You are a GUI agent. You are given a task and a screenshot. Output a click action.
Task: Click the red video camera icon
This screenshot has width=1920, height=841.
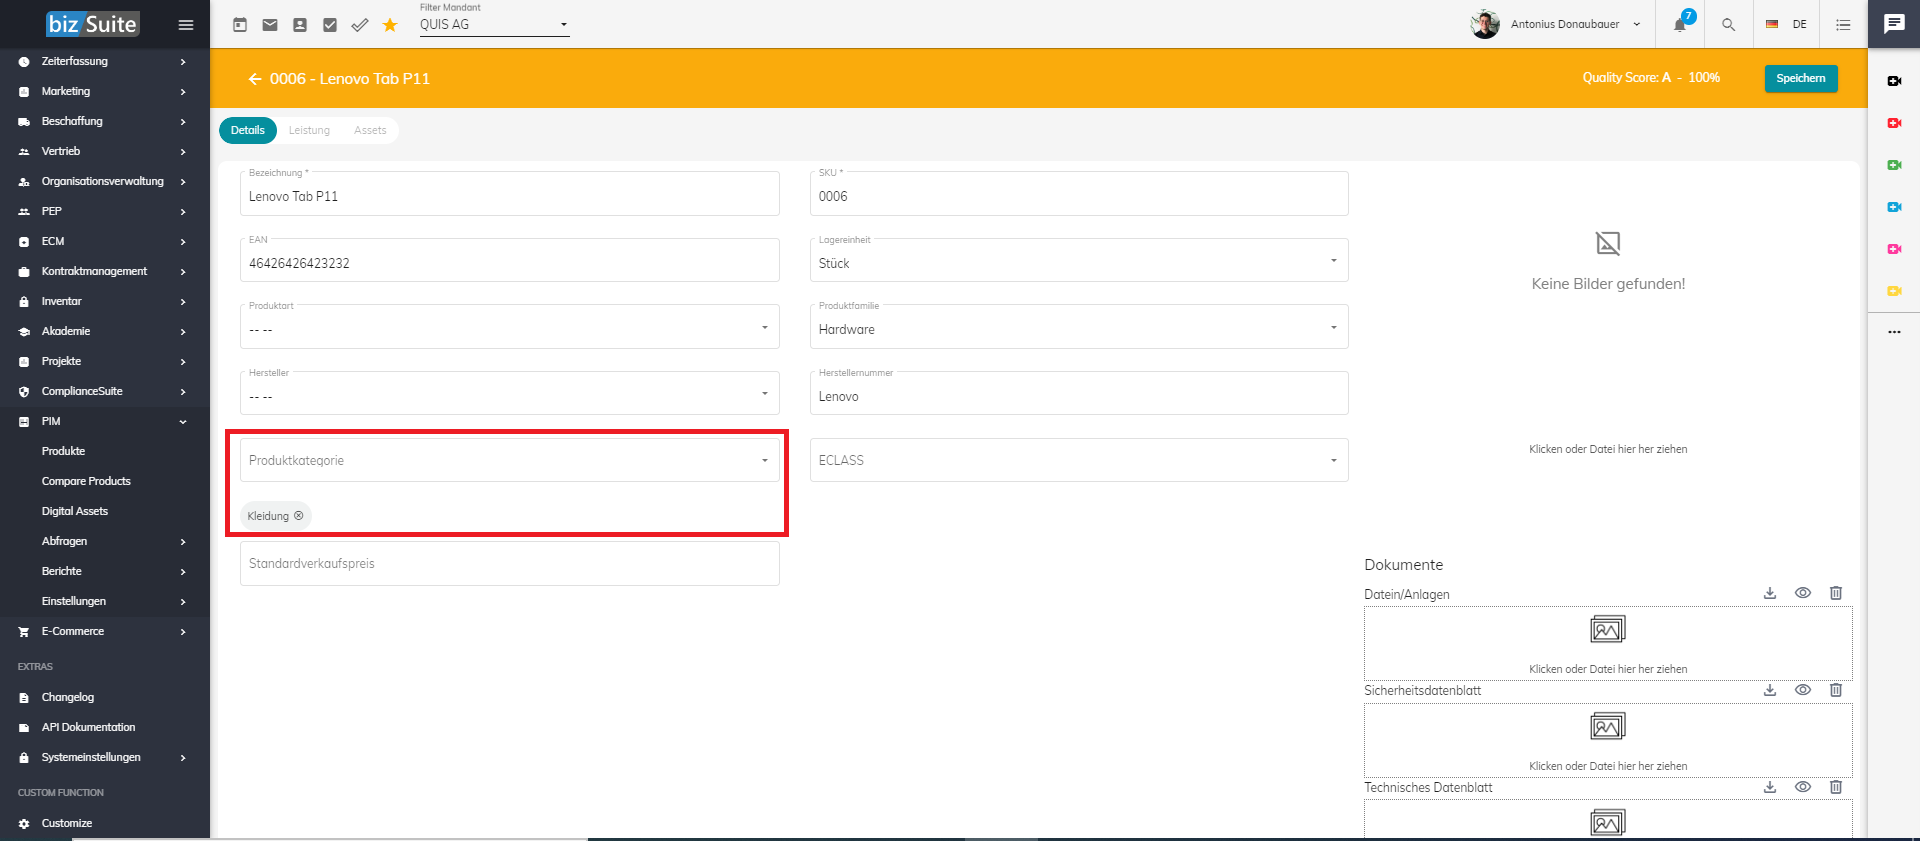point(1894,123)
